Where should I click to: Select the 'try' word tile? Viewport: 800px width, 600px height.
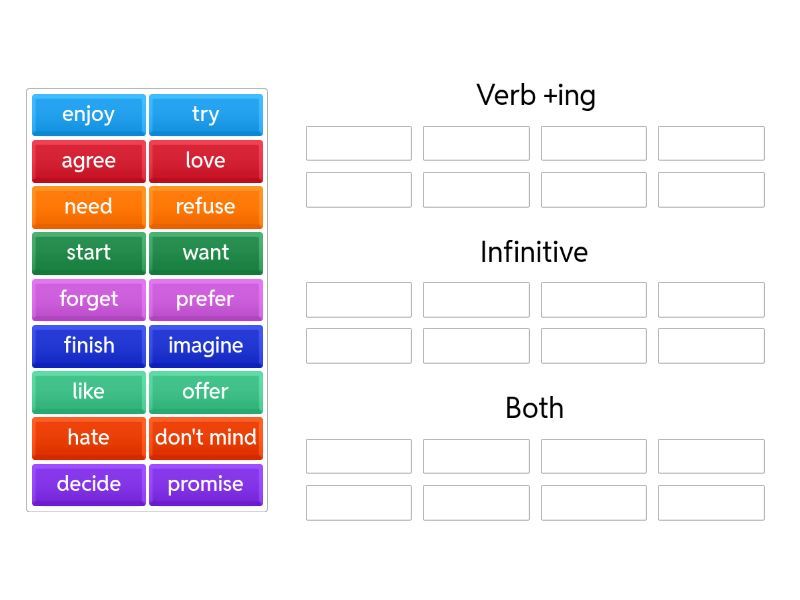coord(205,114)
